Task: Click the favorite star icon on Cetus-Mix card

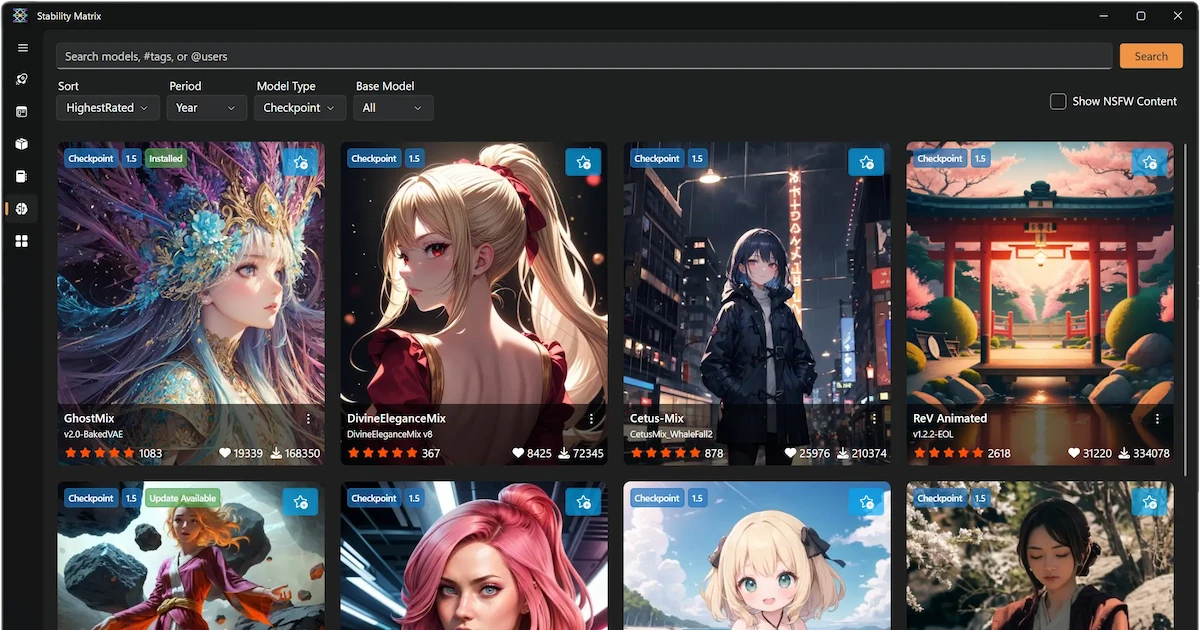Action: coord(866,162)
